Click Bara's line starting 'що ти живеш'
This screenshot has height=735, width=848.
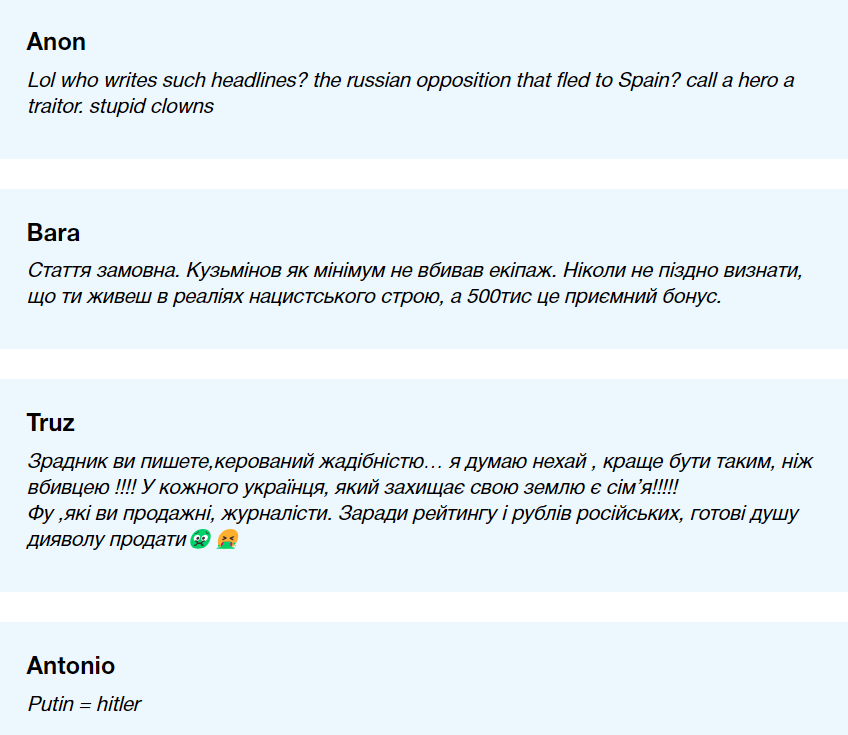[x=374, y=297]
